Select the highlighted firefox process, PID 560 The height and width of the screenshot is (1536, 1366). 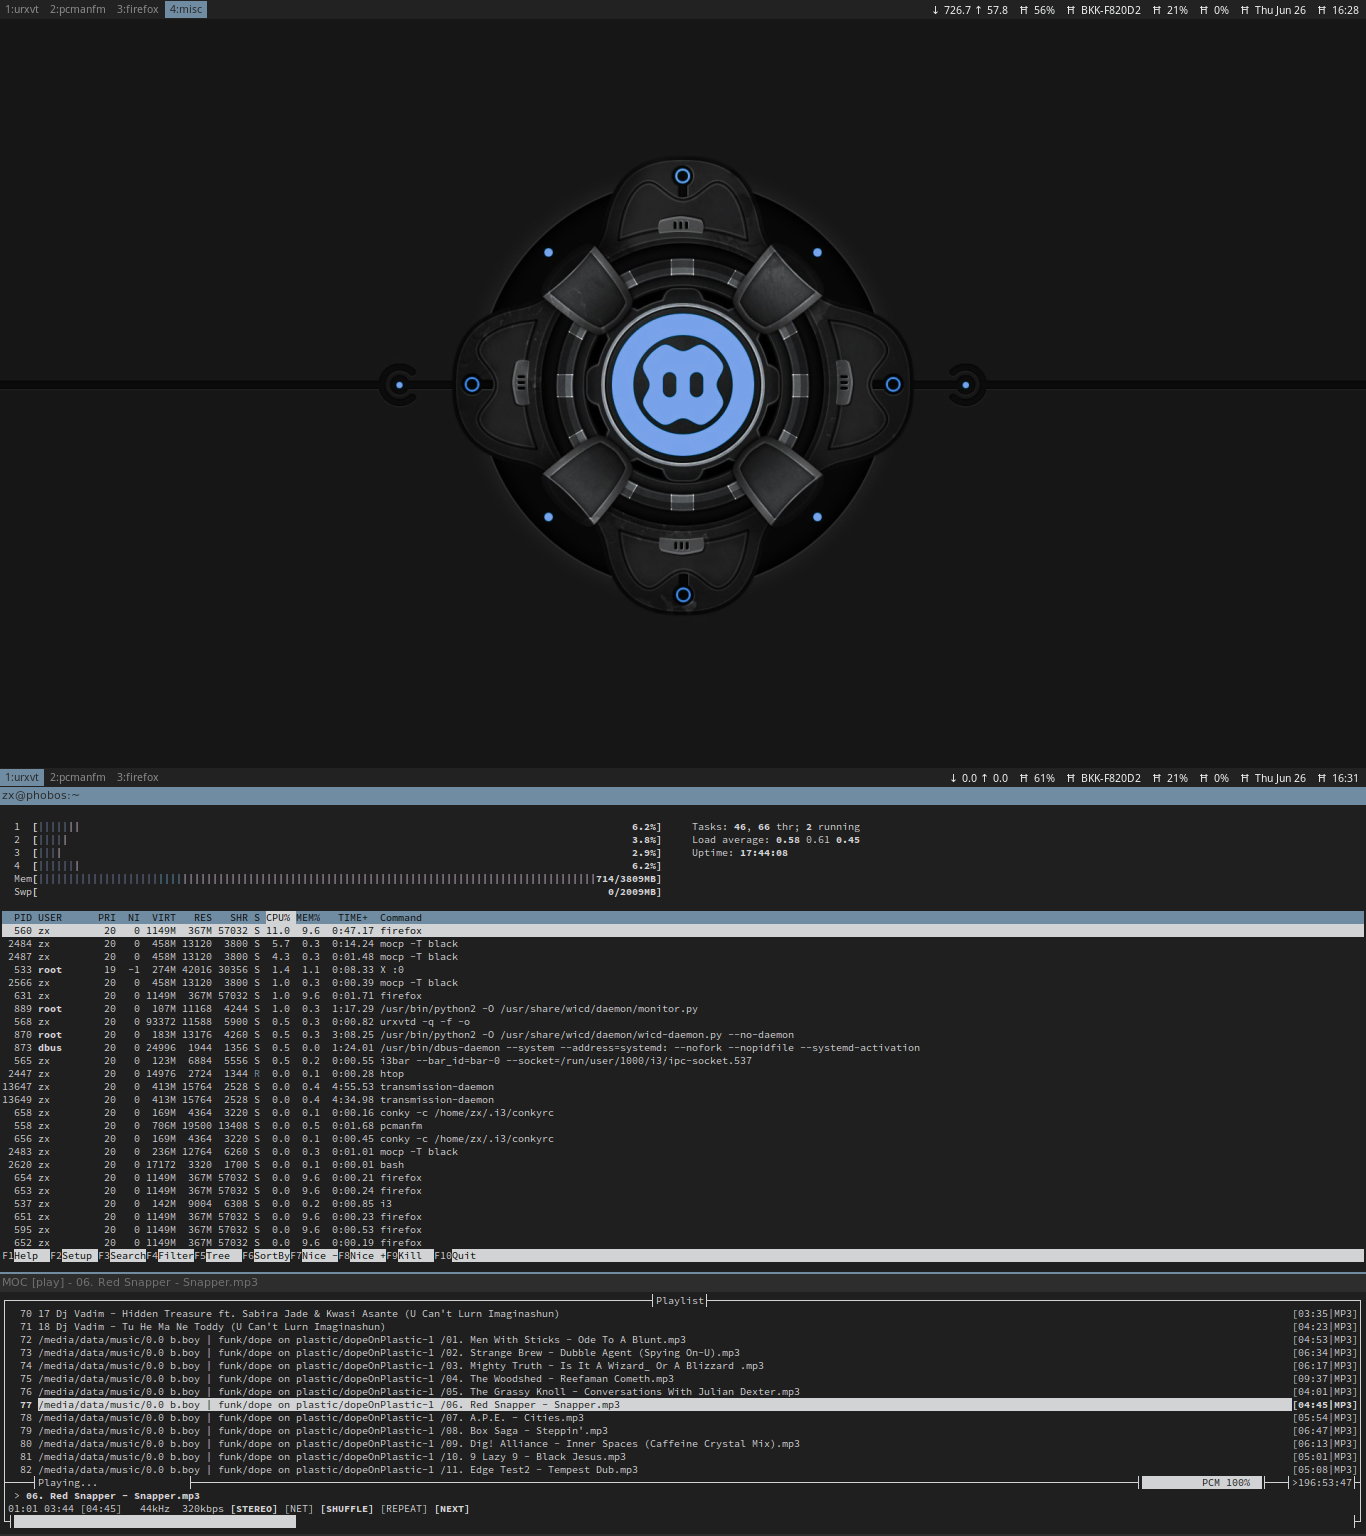(683, 931)
